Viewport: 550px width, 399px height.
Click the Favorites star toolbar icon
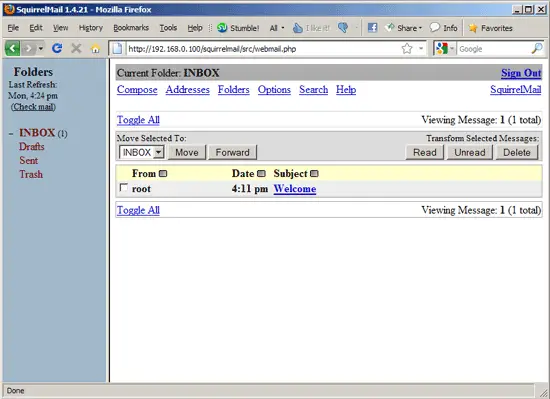(473, 28)
